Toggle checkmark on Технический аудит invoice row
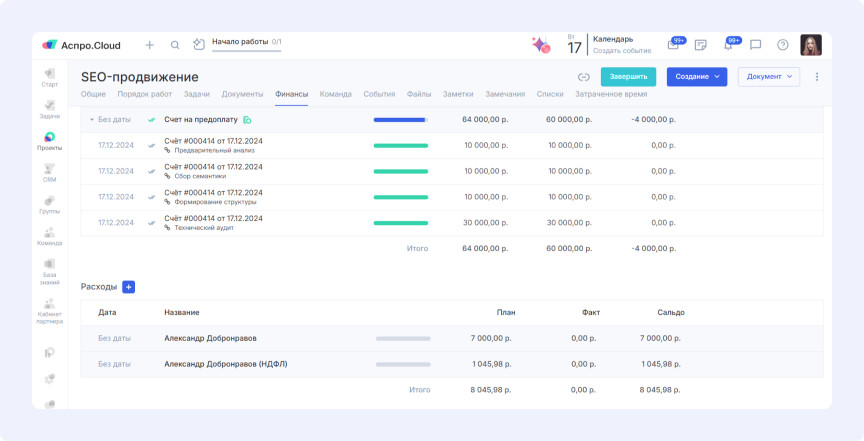Viewport: 864px width, 441px height. click(152, 223)
